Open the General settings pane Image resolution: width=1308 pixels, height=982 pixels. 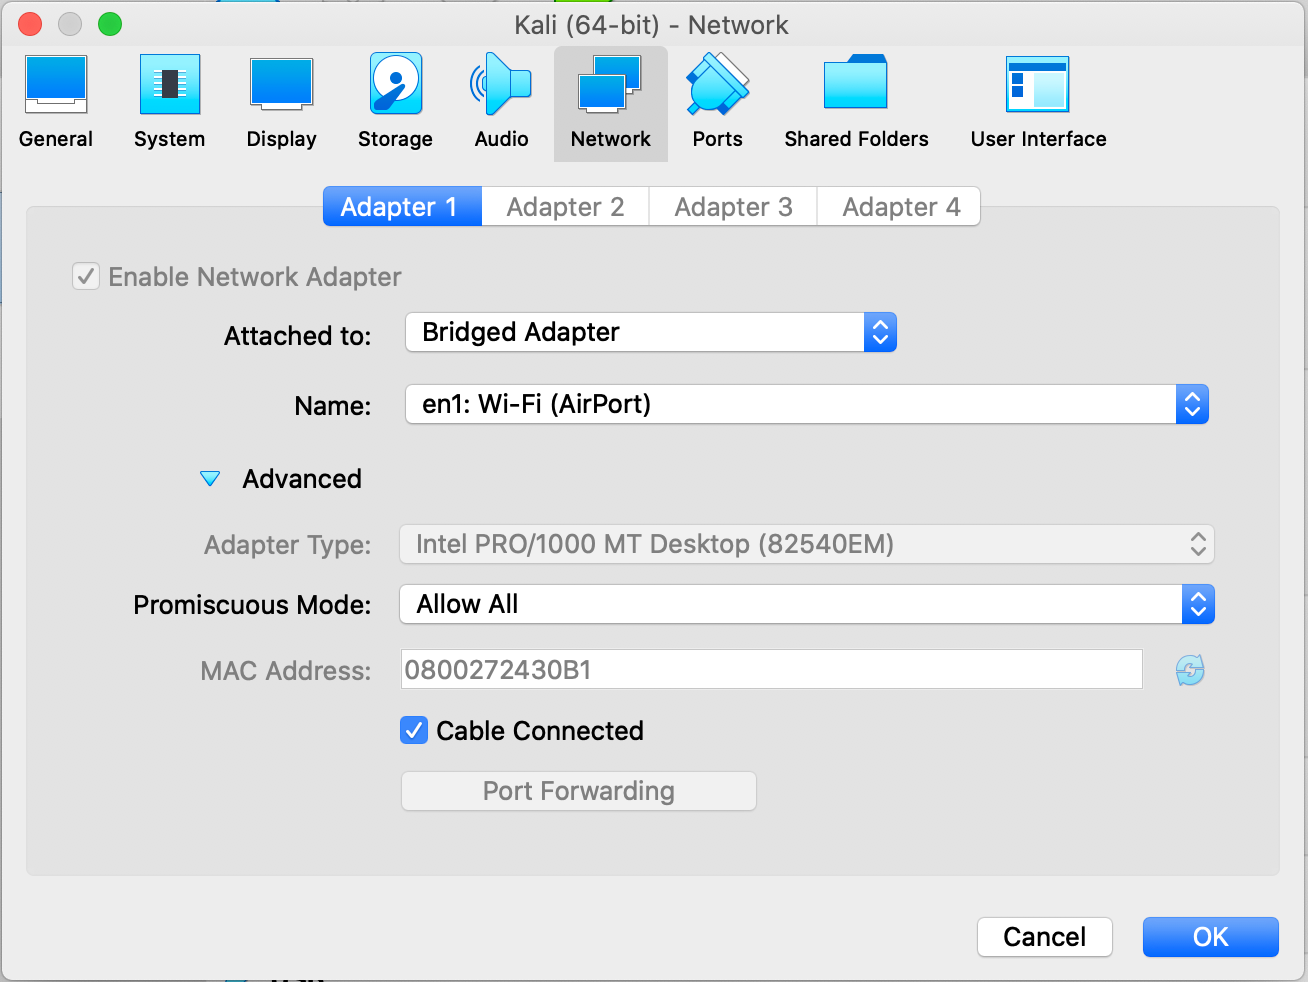[56, 103]
